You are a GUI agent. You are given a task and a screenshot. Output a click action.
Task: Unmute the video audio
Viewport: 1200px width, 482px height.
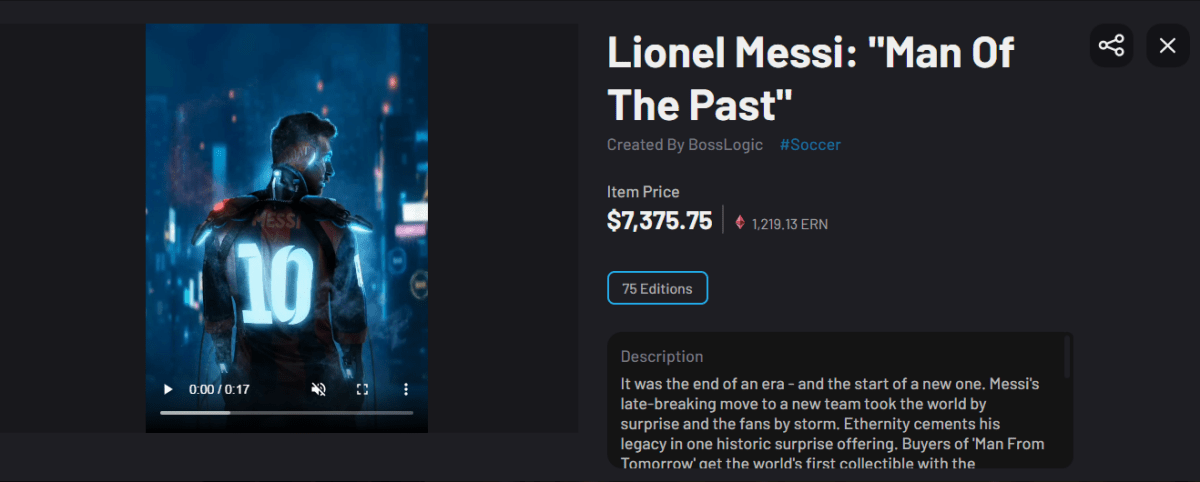(x=319, y=389)
